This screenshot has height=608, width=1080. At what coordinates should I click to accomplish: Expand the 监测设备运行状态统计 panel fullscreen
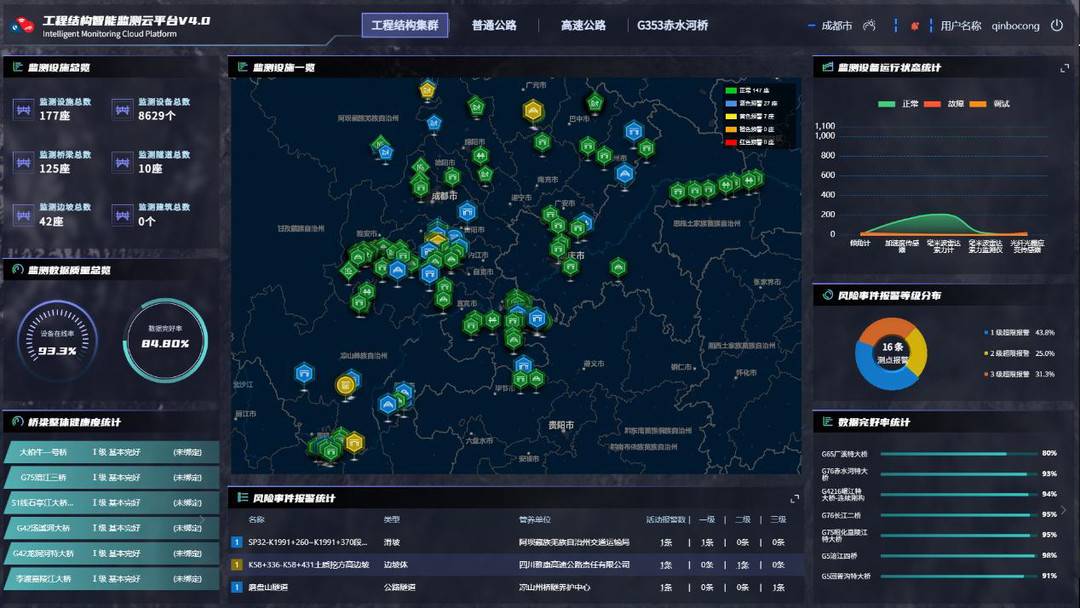(1064, 68)
